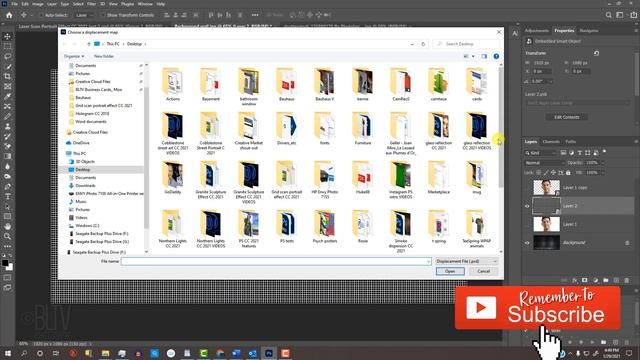640x360 pixels.
Task: Select the Frame tool
Action: click(x=7, y=87)
